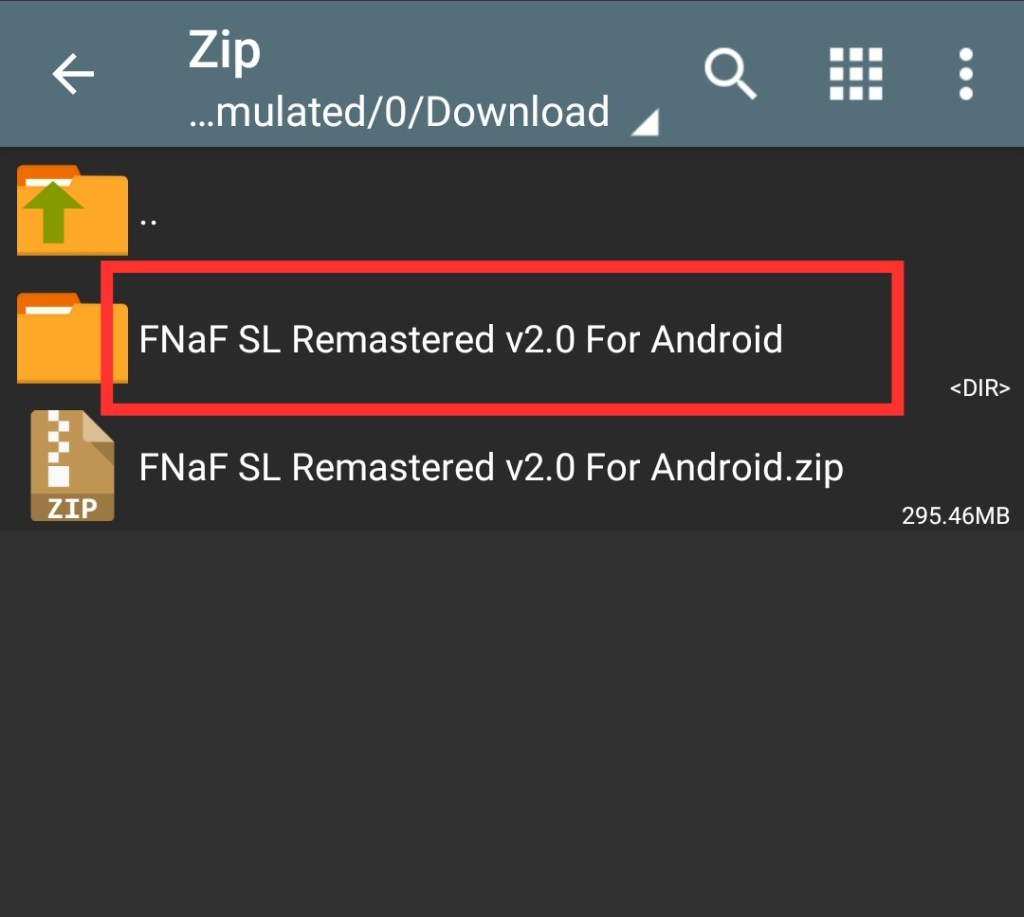1024x917 pixels.
Task: Select FNaF SL Remastered v2.0 For Android.zip file name
Action: point(491,467)
